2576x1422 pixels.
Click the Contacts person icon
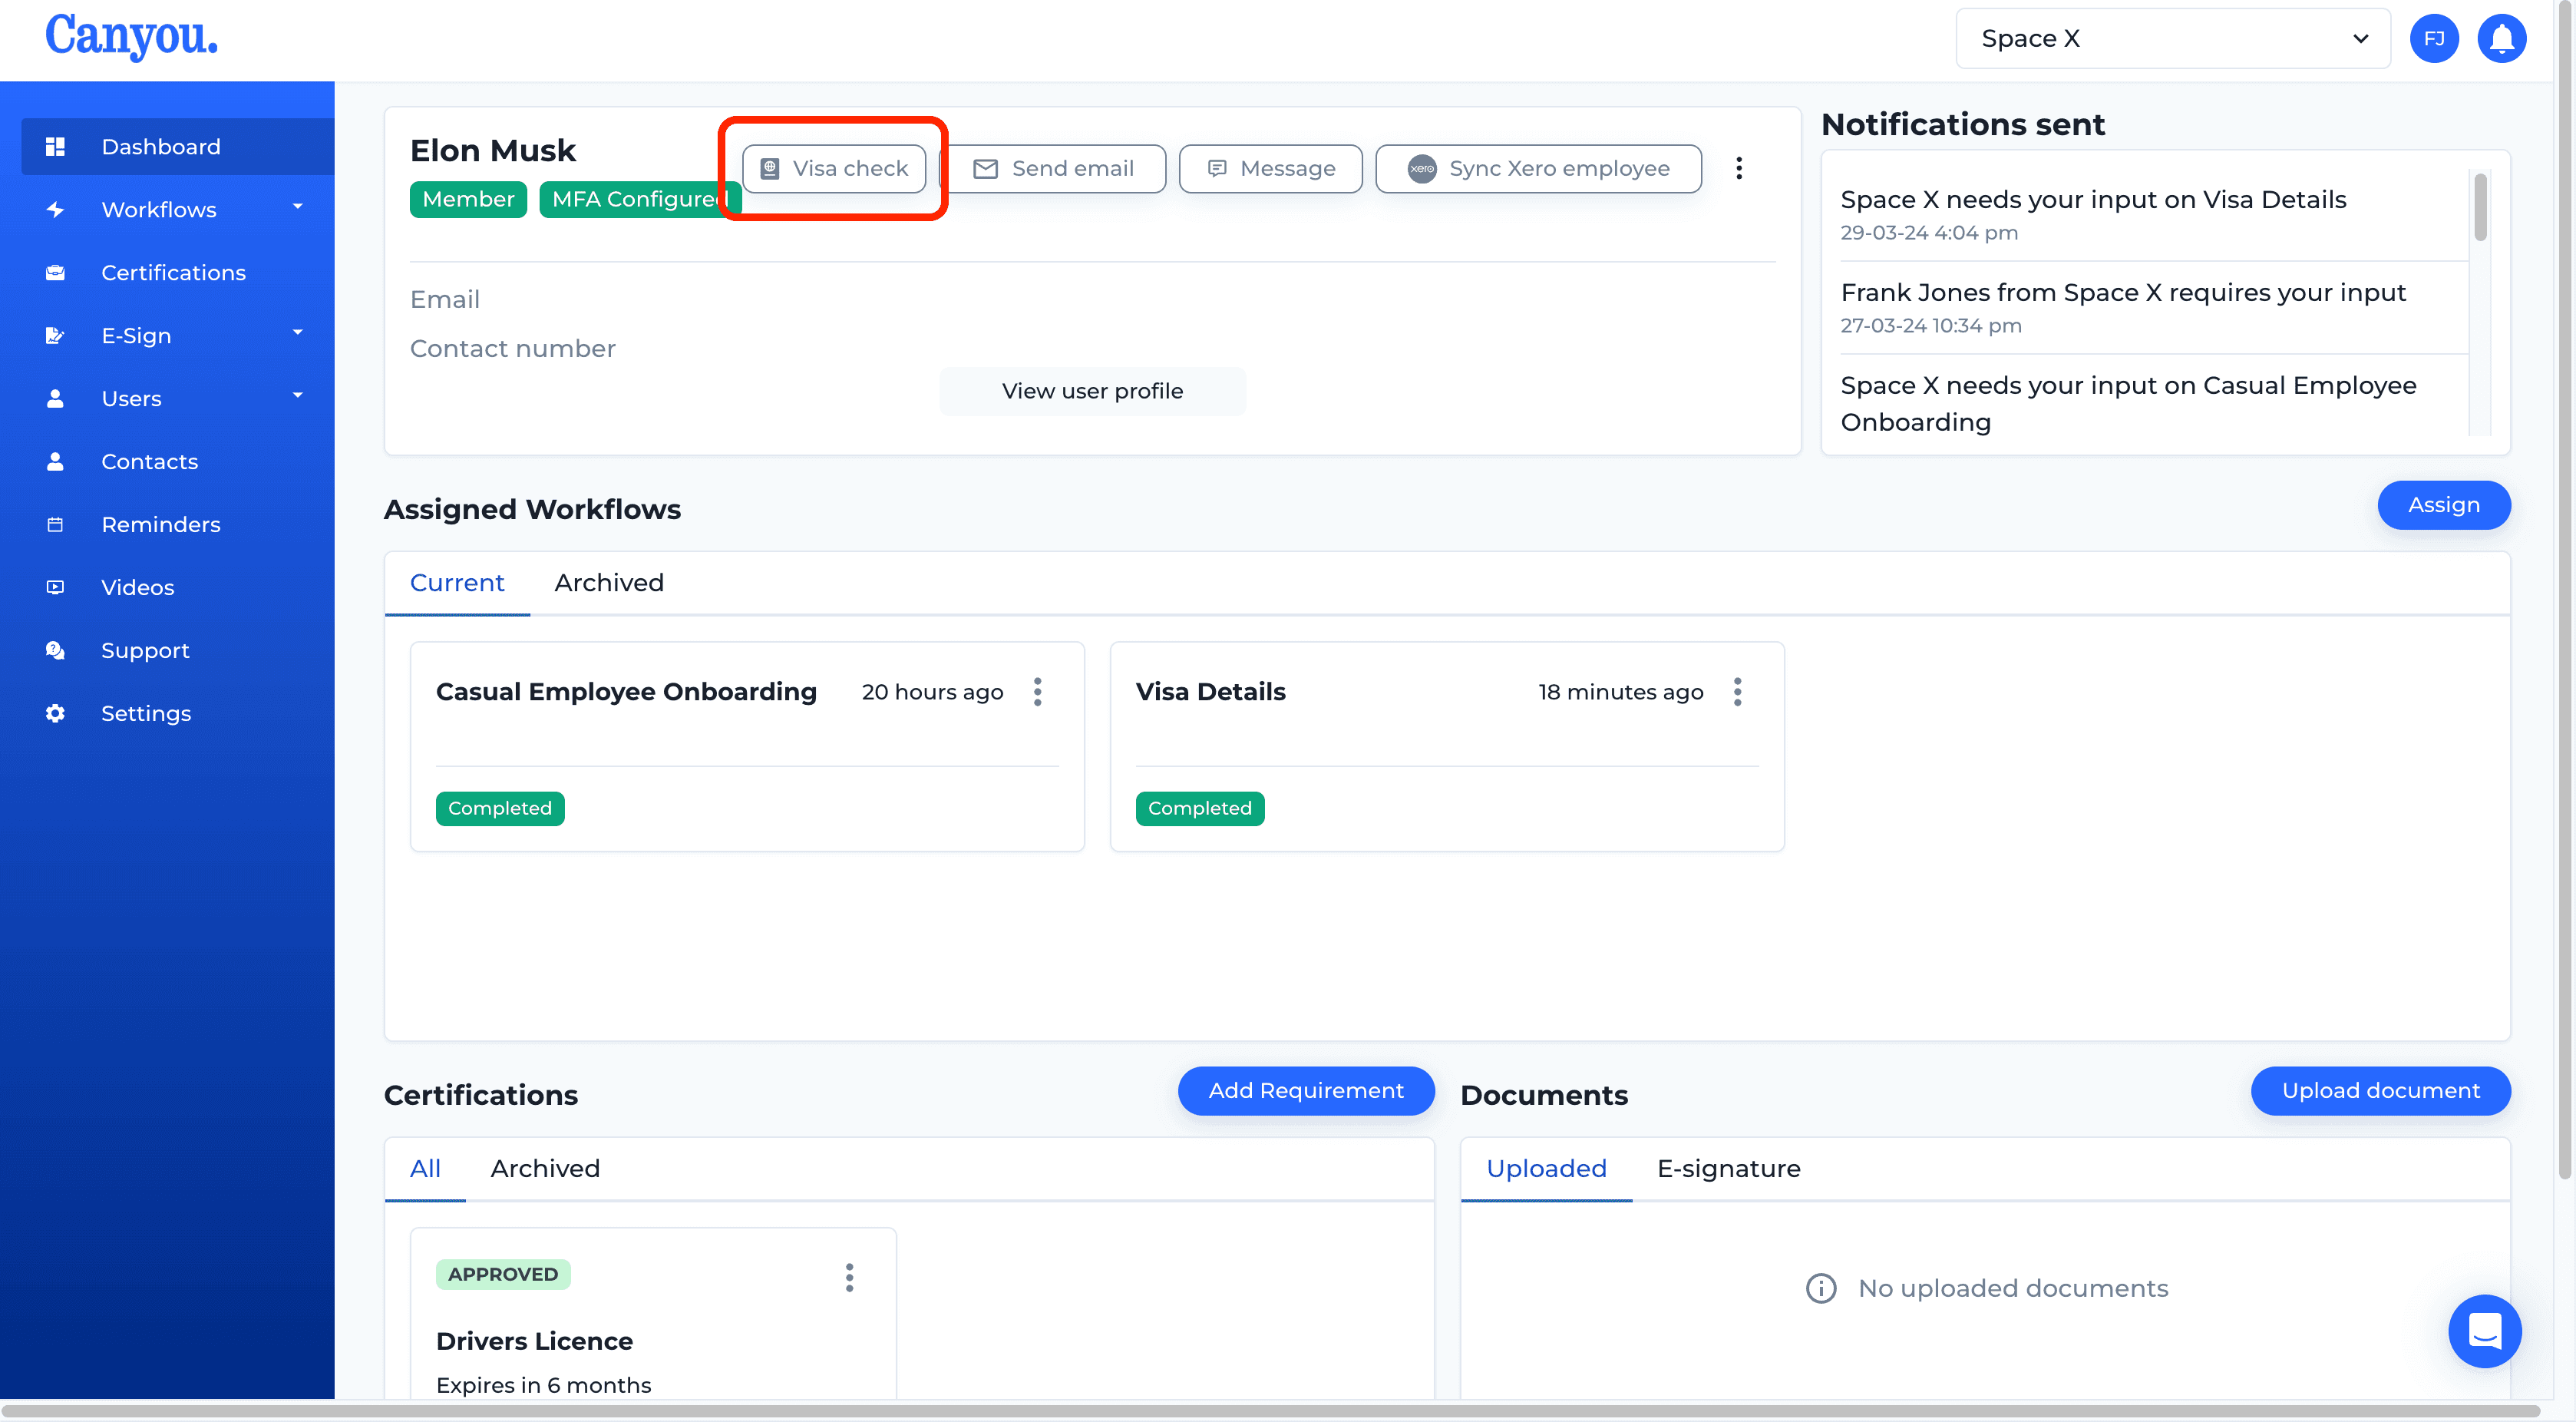pos(55,462)
